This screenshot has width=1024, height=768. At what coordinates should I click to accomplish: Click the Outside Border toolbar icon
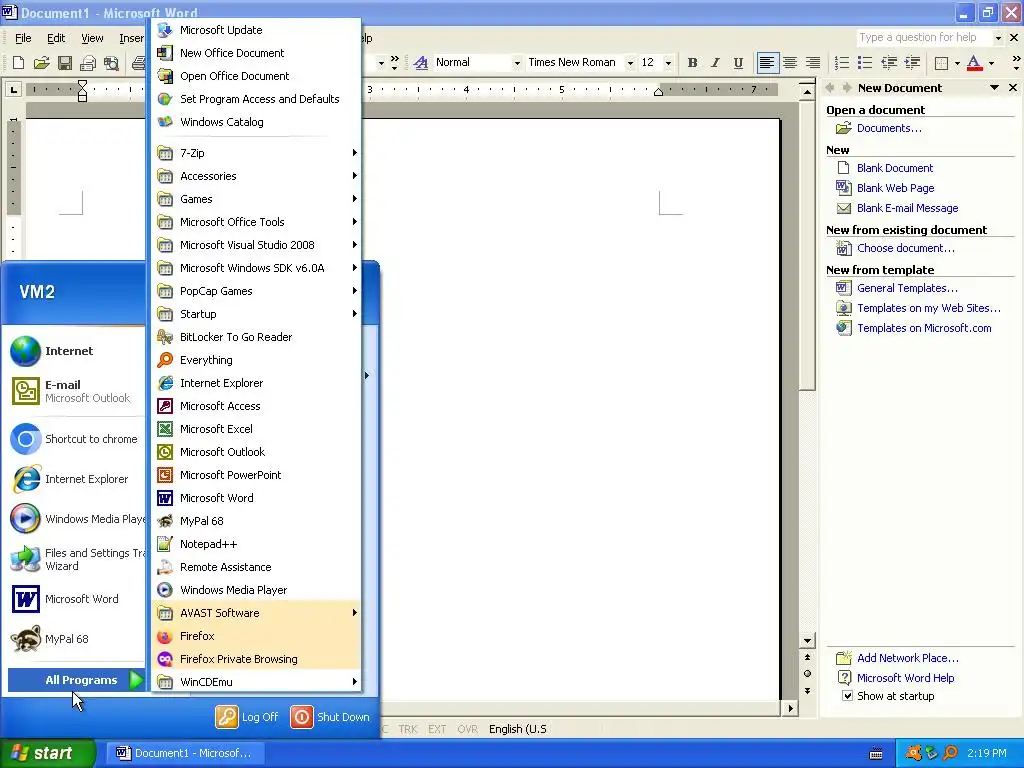tap(941, 63)
